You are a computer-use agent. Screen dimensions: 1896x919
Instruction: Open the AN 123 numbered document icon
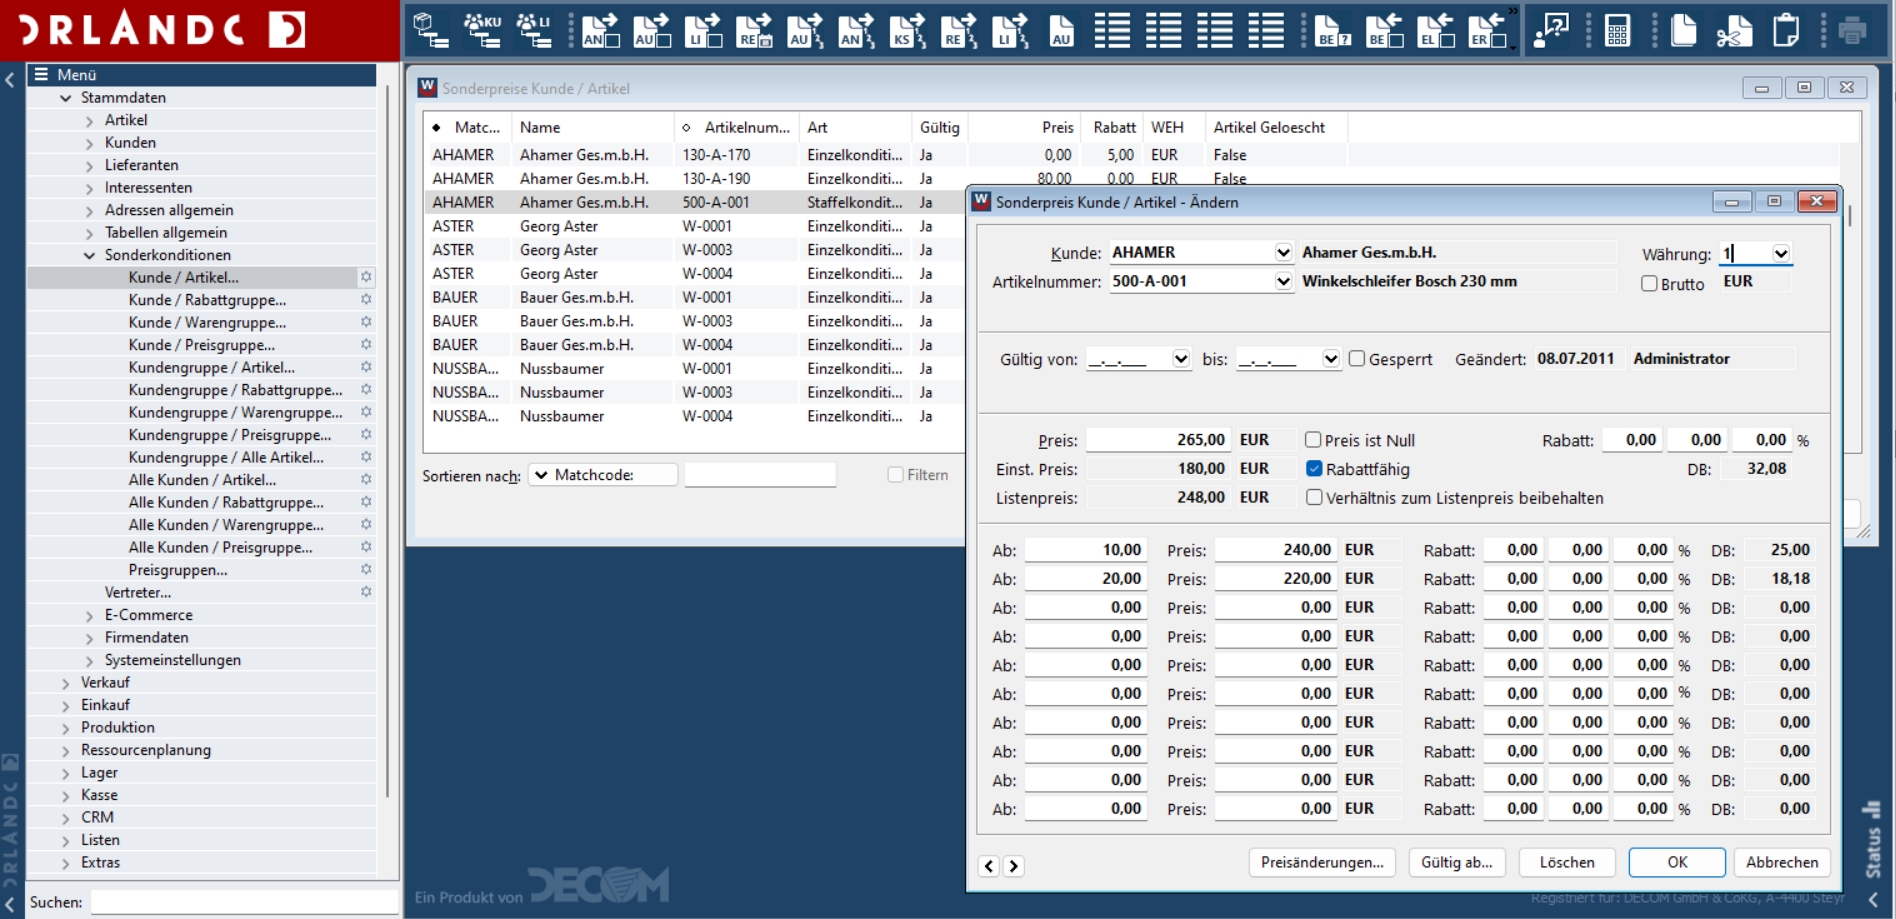click(857, 30)
